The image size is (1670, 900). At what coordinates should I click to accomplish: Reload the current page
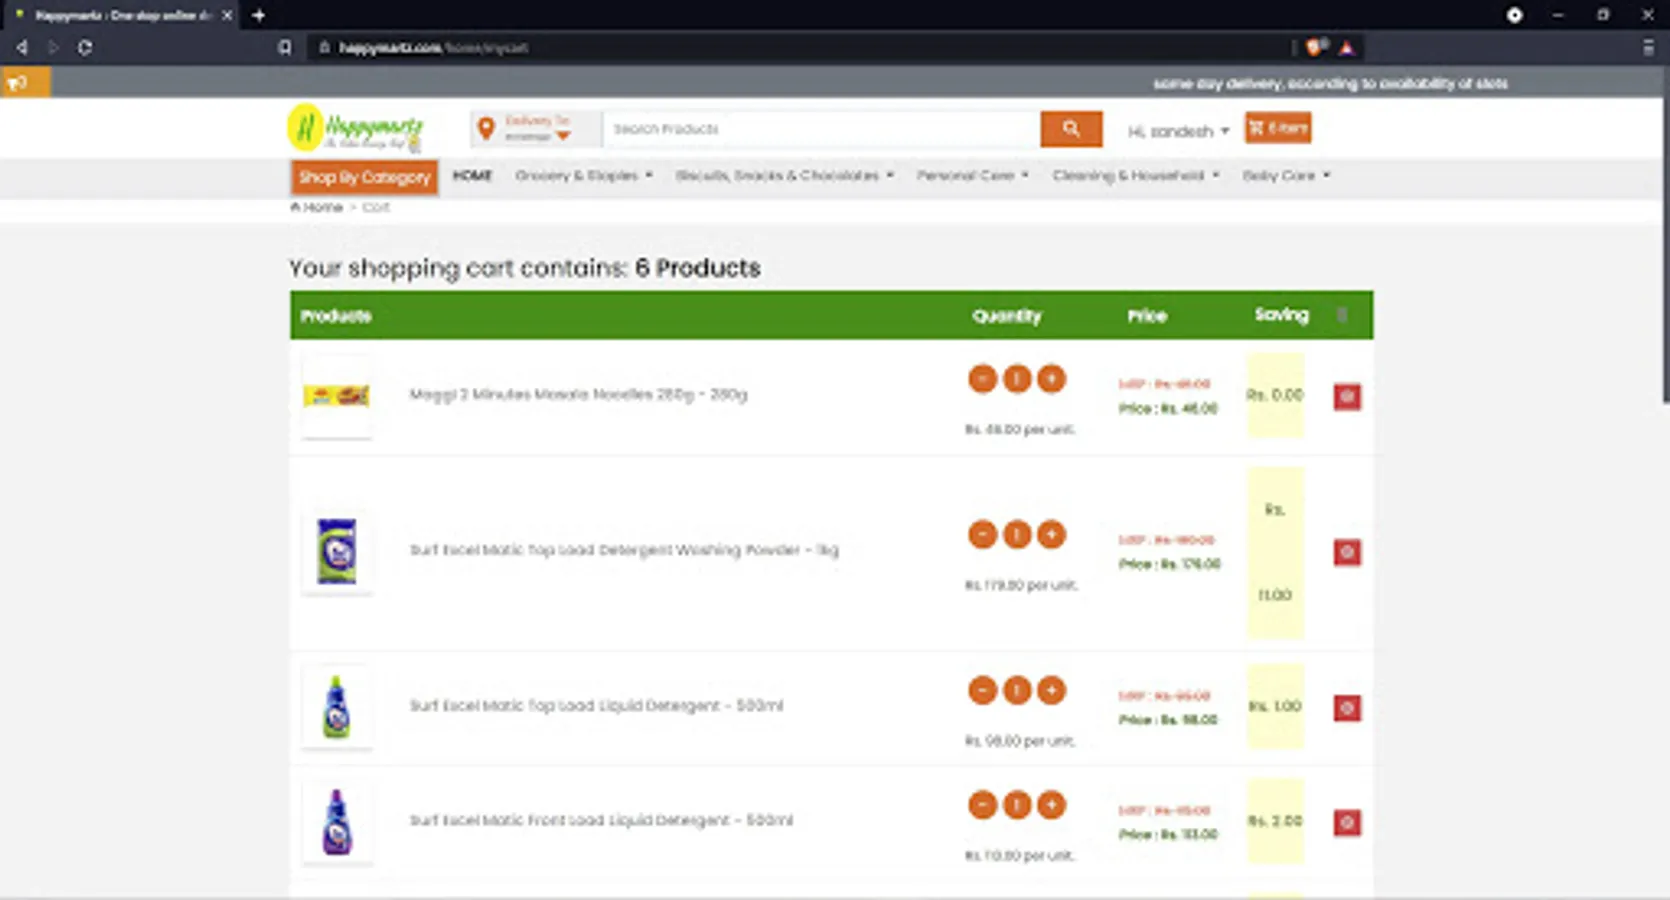coord(85,47)
